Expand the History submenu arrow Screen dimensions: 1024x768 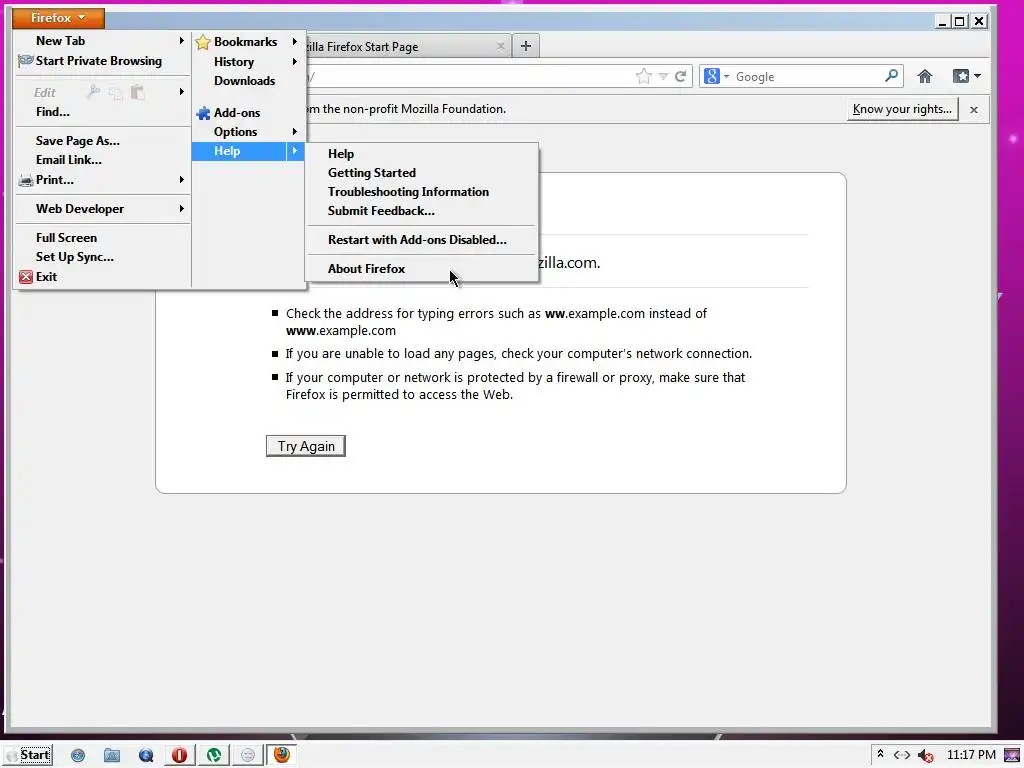click(x=295, y=62)
